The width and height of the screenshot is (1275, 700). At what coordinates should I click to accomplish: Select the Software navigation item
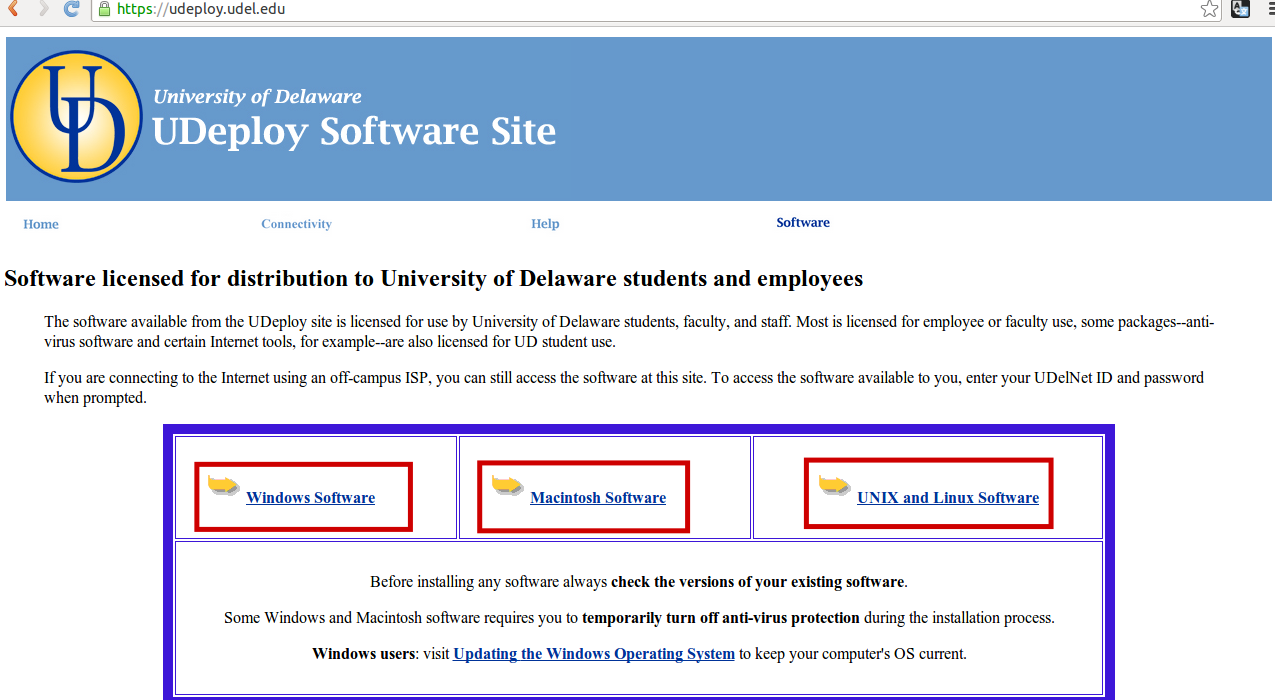tap(803, 223)
